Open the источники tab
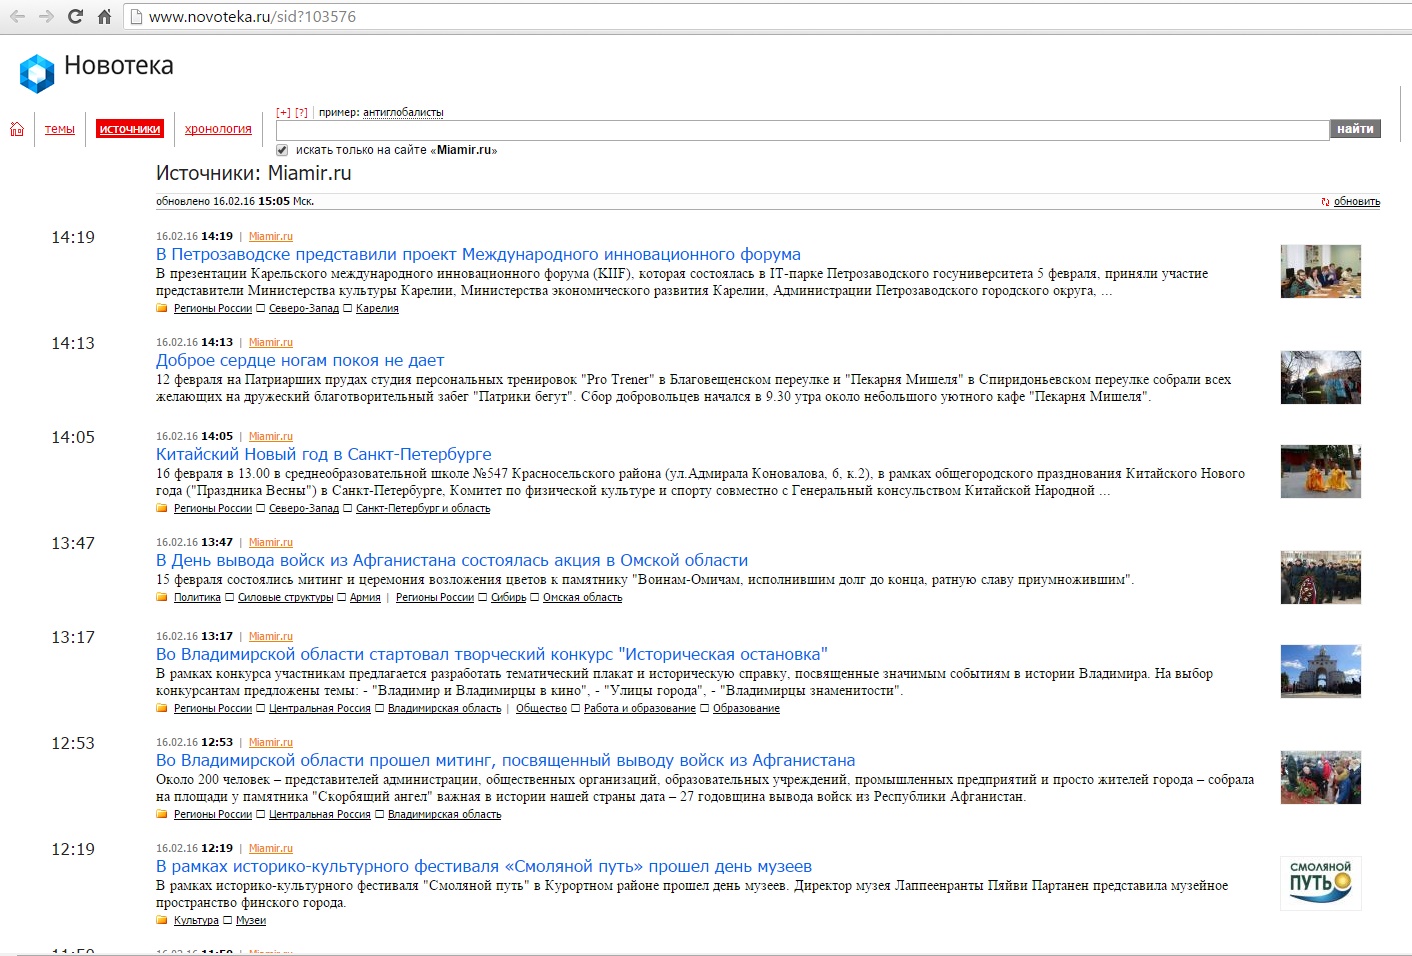This screenshot has height=956, width=1412. [x=130, y=129]
